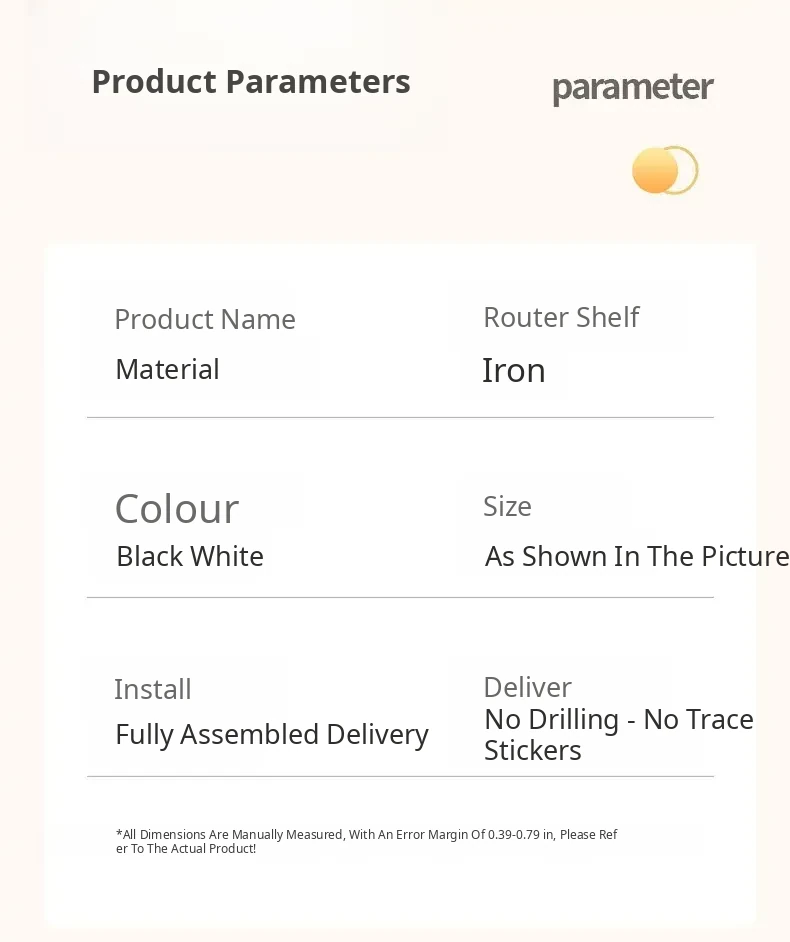Click "As Shown In The Picture" text
This screenshot has height=942, width=790.
637,557
